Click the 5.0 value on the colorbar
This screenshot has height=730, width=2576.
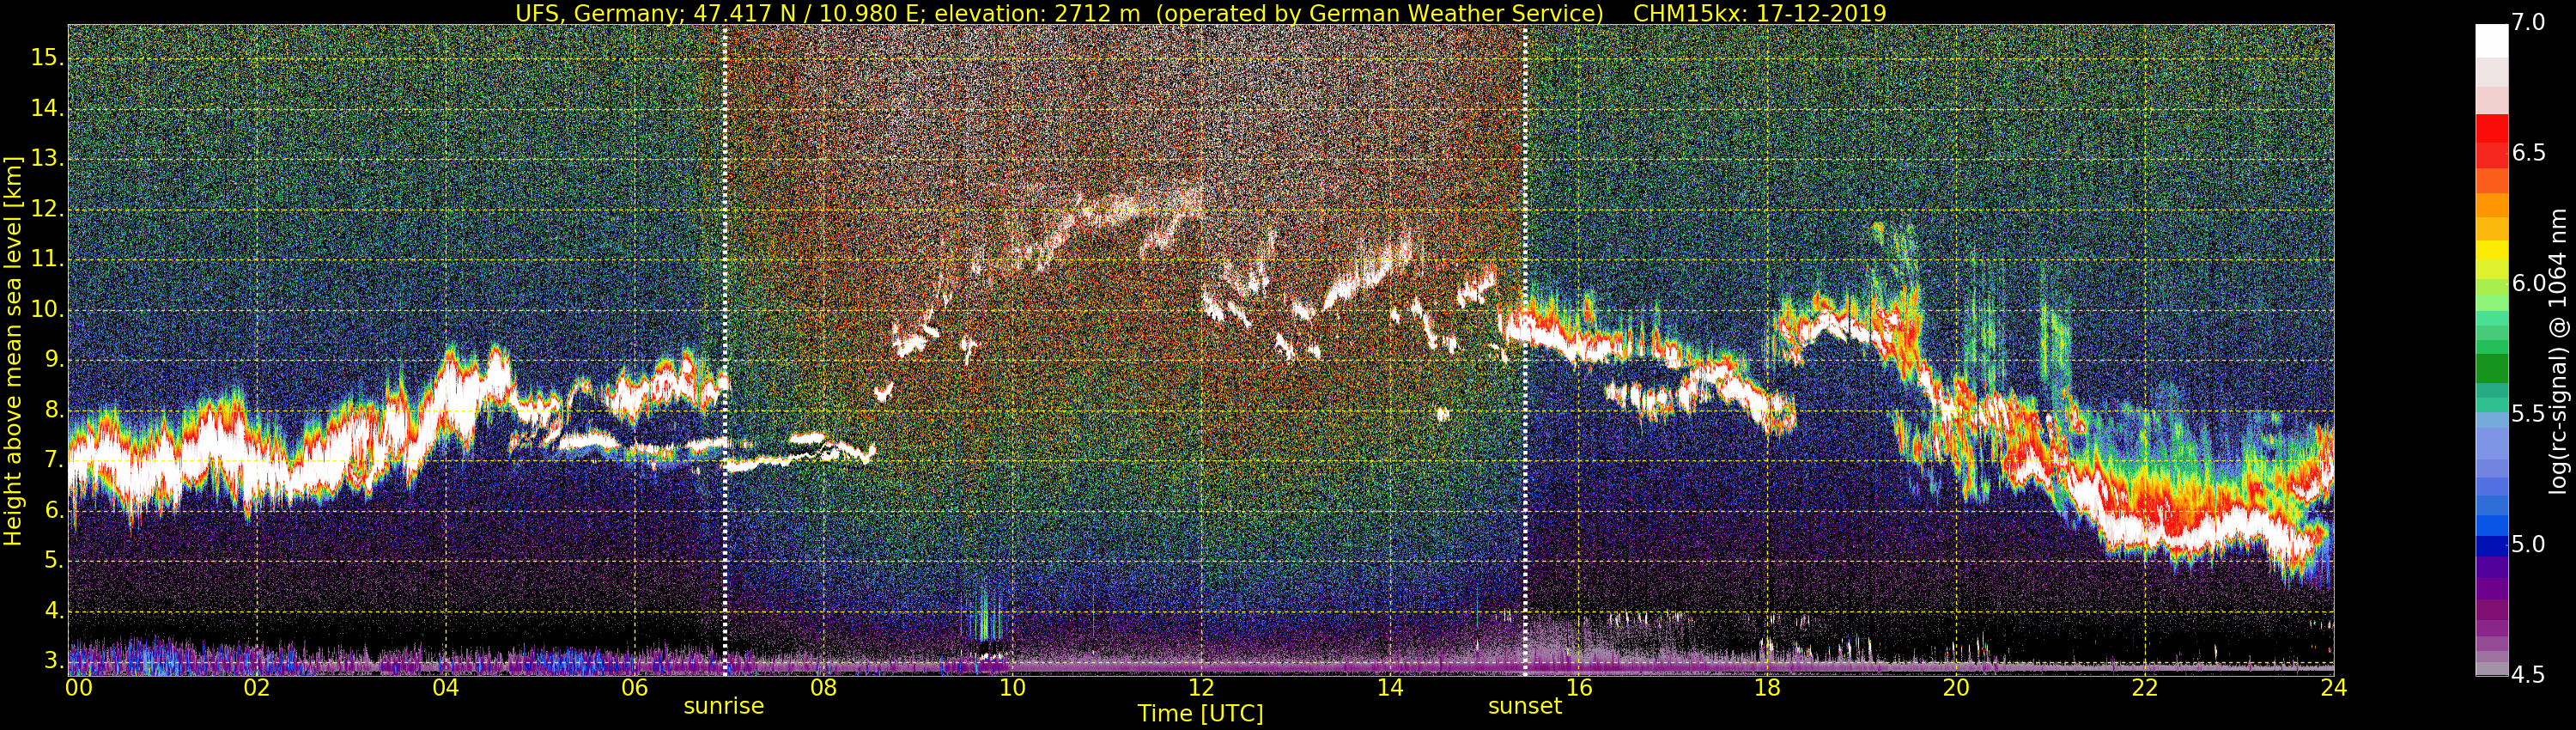tap(2529, 544)
